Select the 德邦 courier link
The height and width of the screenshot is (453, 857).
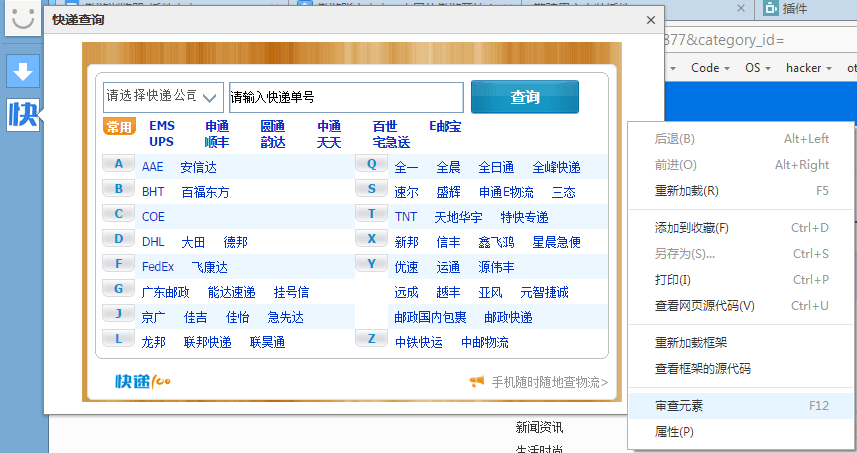[236, 242]
